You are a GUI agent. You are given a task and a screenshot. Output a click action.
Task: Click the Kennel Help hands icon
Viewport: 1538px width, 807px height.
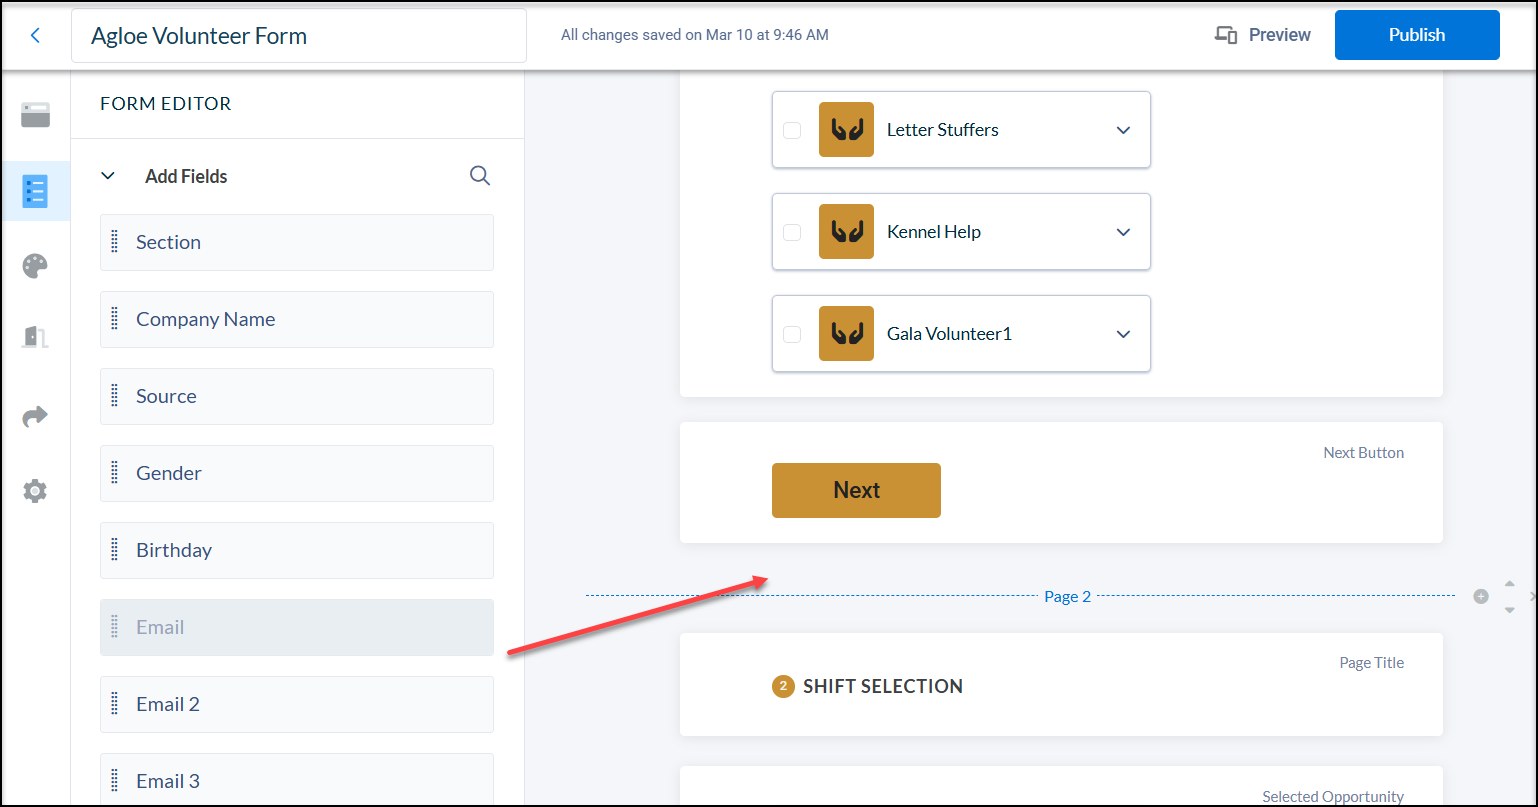click(x=846, y=232)
